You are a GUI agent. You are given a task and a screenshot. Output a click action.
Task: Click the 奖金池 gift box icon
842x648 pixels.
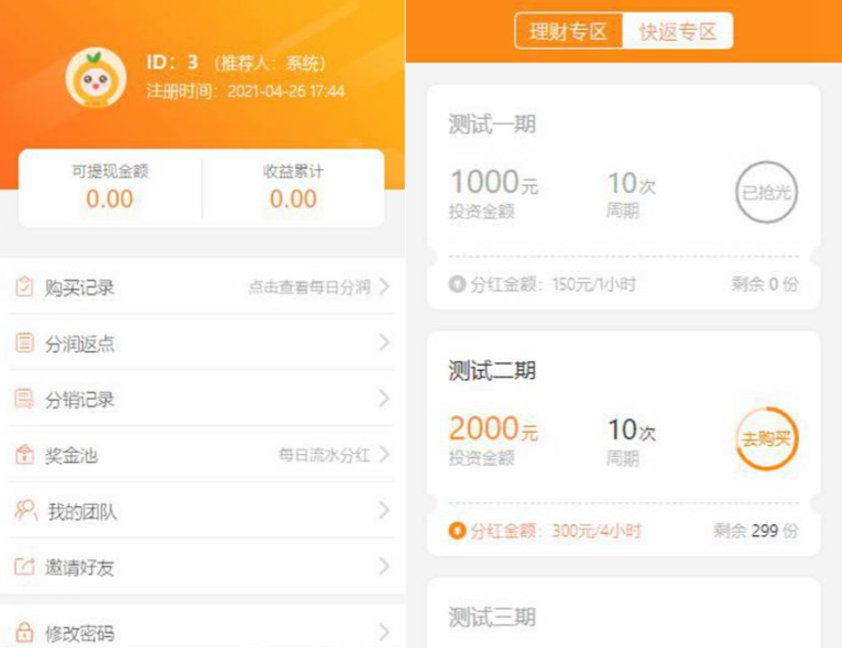coord(24,454)
